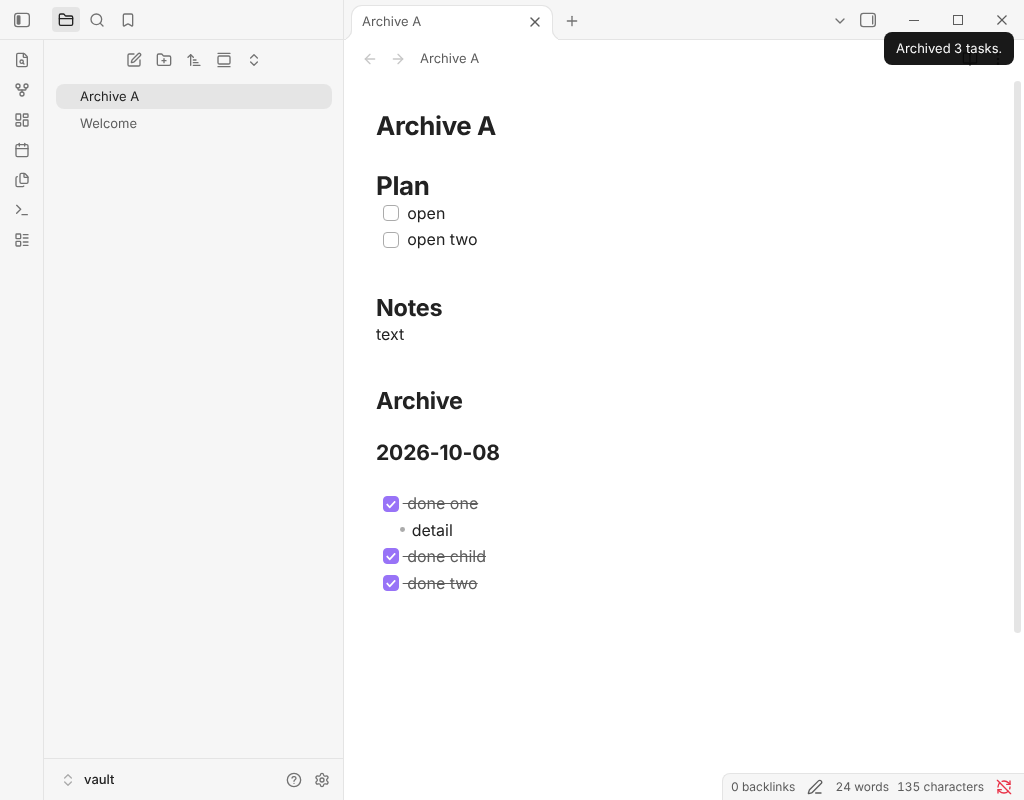Navigate forward in history

[x=398, y=59]
